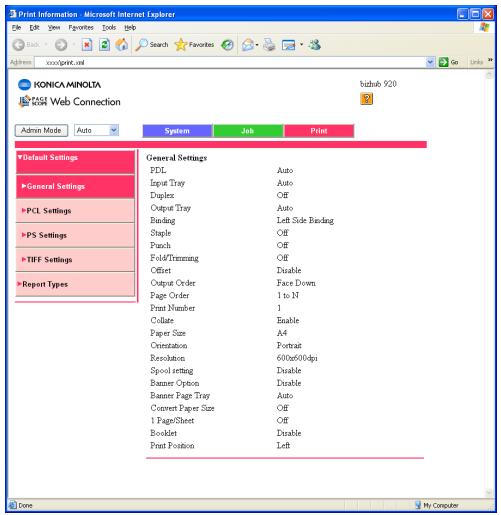Expand the address bar dropdown arrow
This screenshot has height=515, width=501.
[430, 62]
